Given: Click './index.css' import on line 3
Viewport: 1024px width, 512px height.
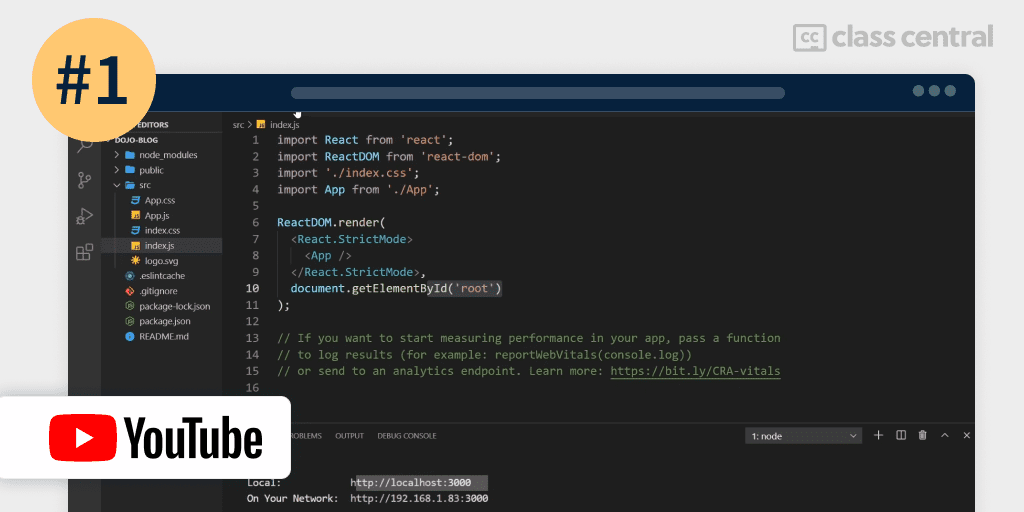Looking at the screenshot, I should 369,173.
